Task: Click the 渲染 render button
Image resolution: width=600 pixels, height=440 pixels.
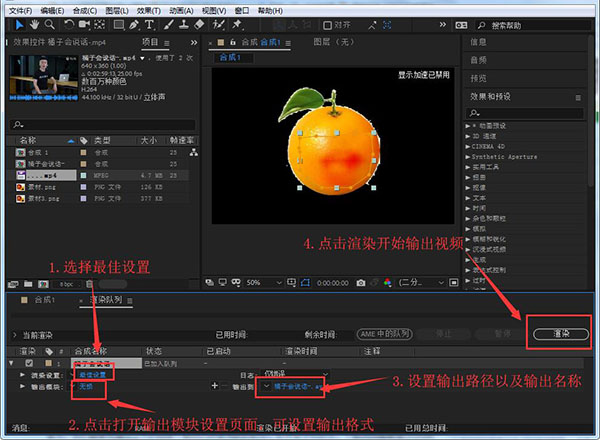Action: (x=560, y=334)
